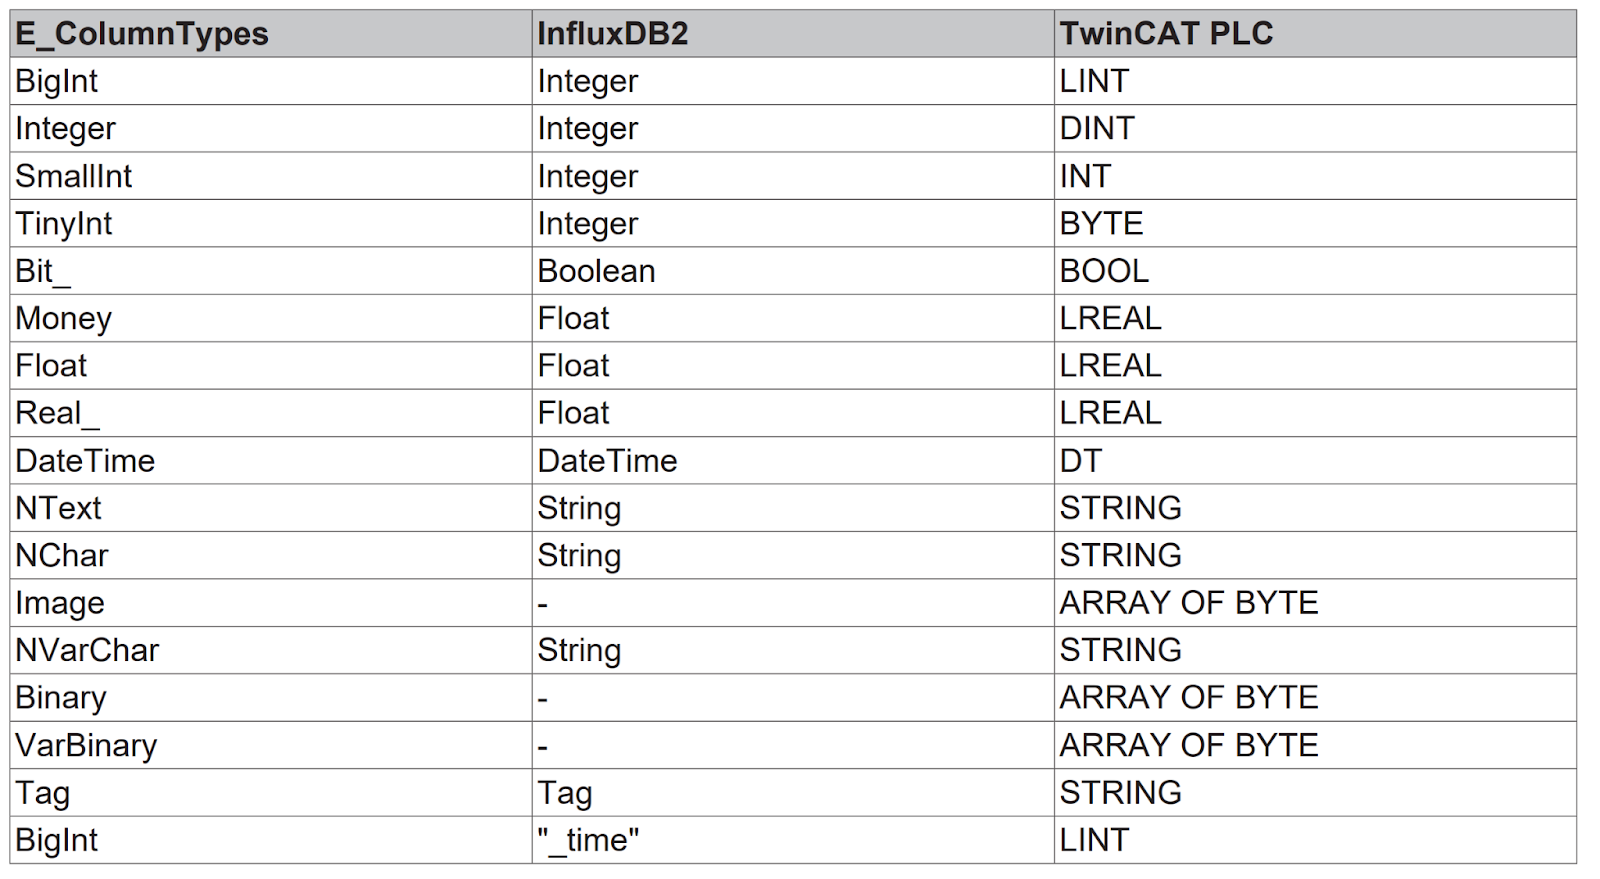Select the Image row label

[271, 603]
